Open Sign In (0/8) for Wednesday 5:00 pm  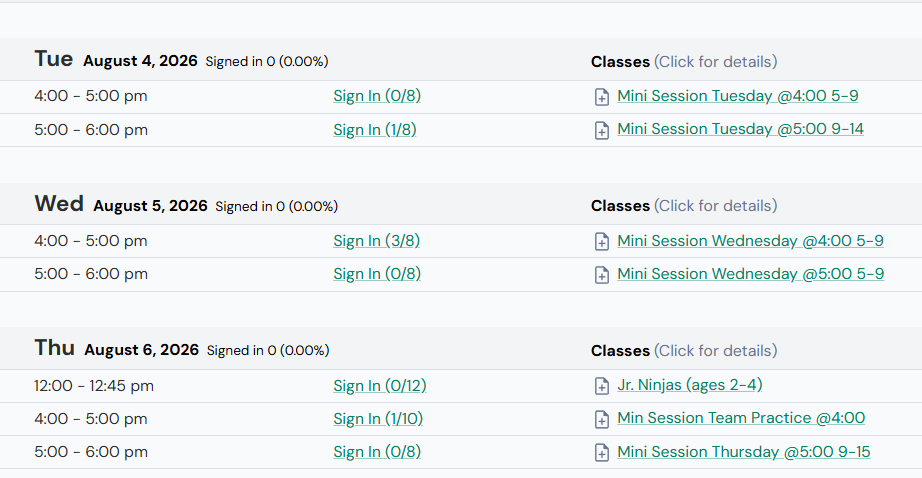pos(377,274)
